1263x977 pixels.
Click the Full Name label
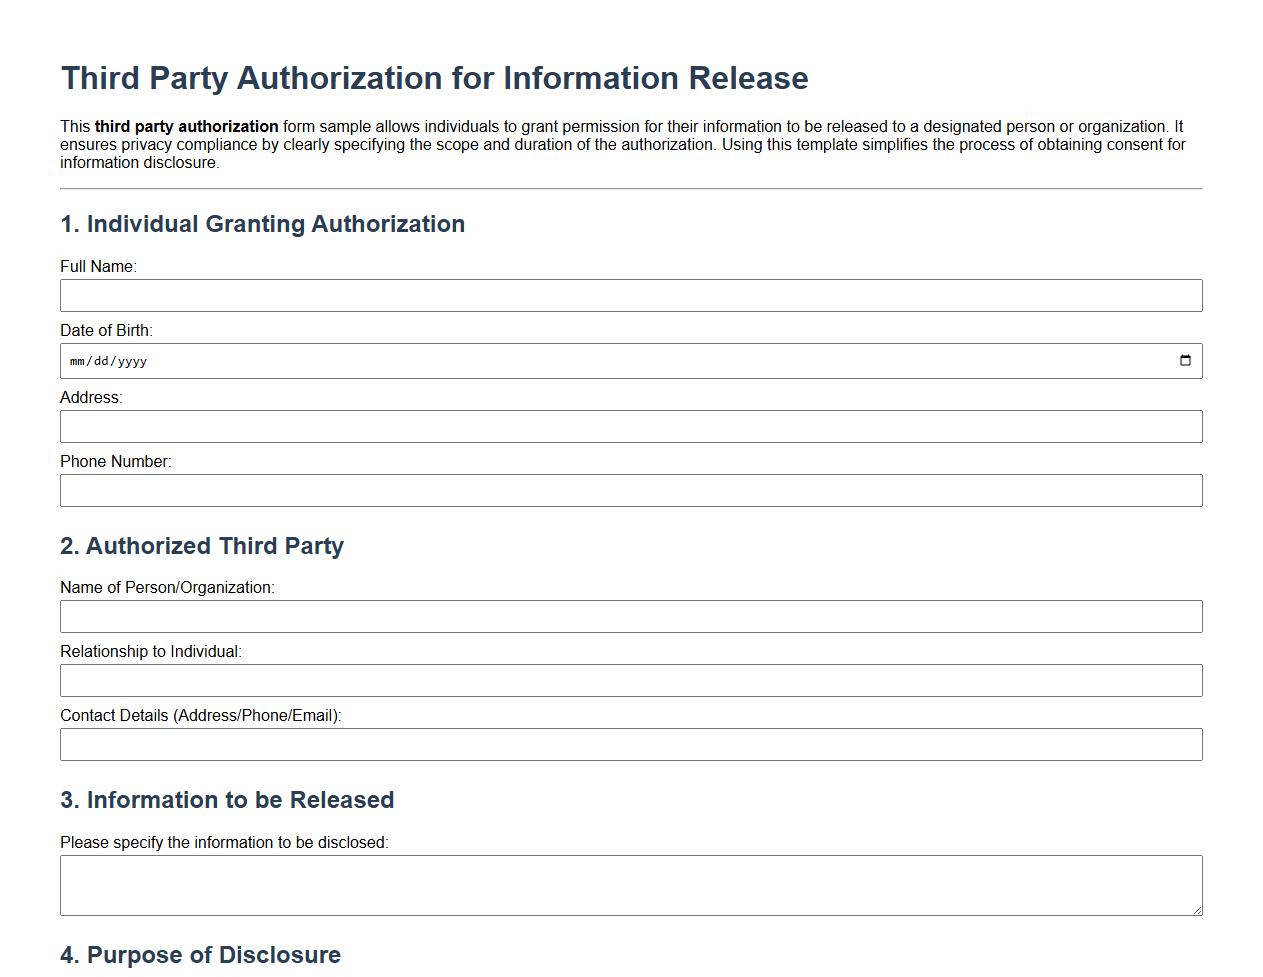pyautogui.click(x=97, y=266)
